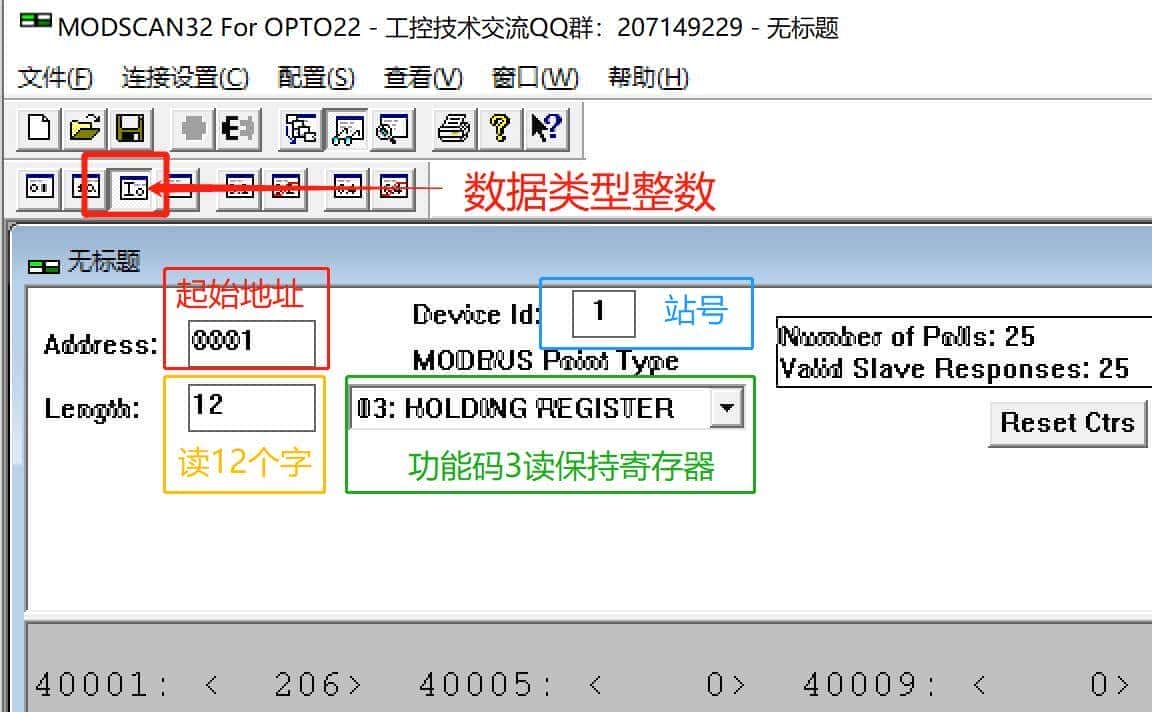Open the 帮助(H) menu
1152x712 pixels.
(x=648, y=78)
